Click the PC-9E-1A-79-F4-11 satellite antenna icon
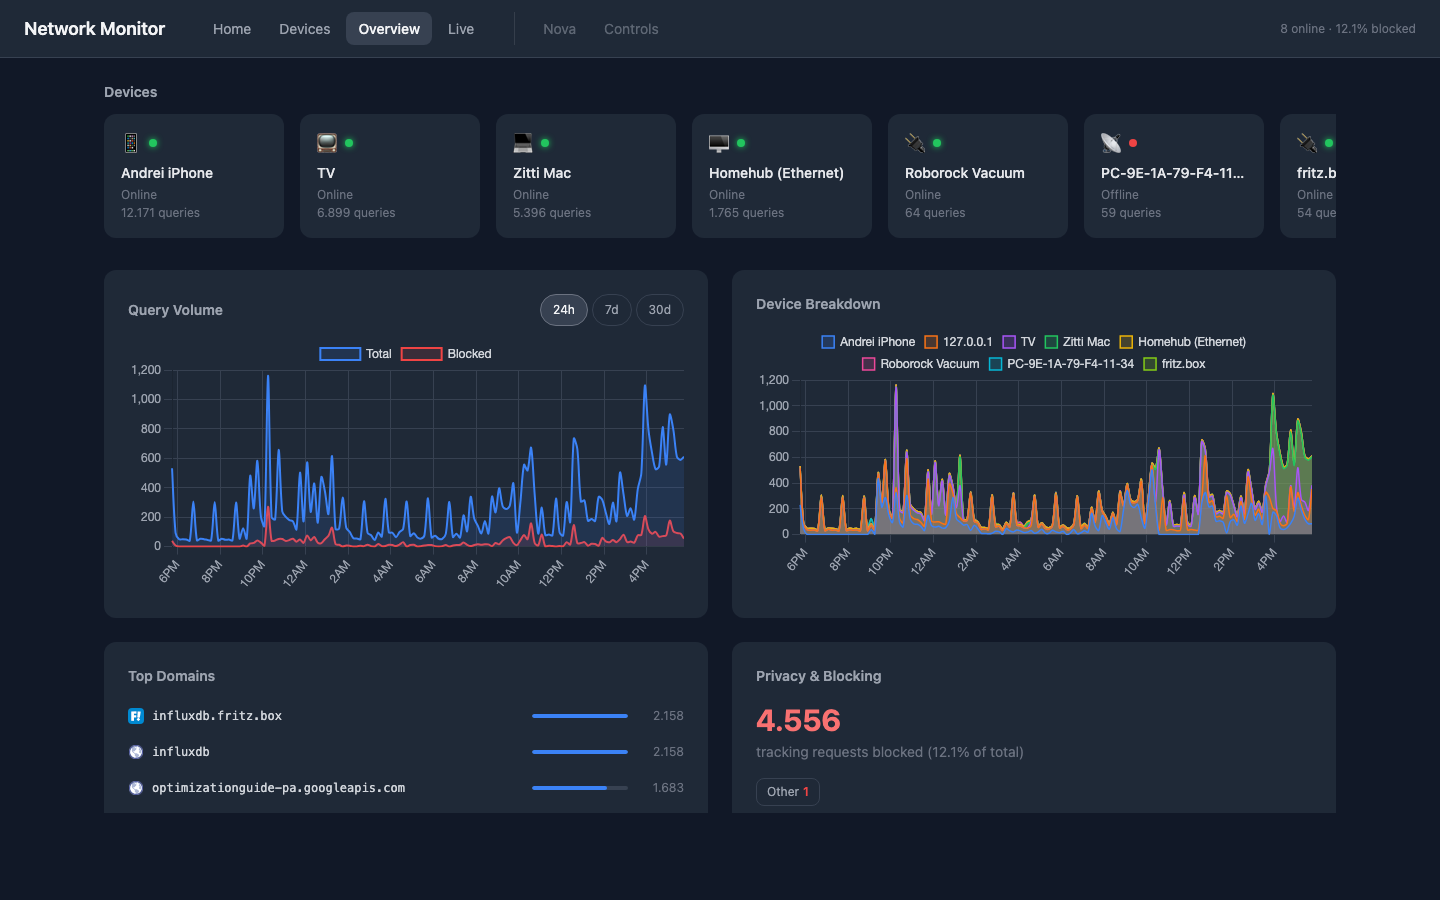This screenshot has height=900, width=1440. pyautogui.click(x=1110, y=143)
